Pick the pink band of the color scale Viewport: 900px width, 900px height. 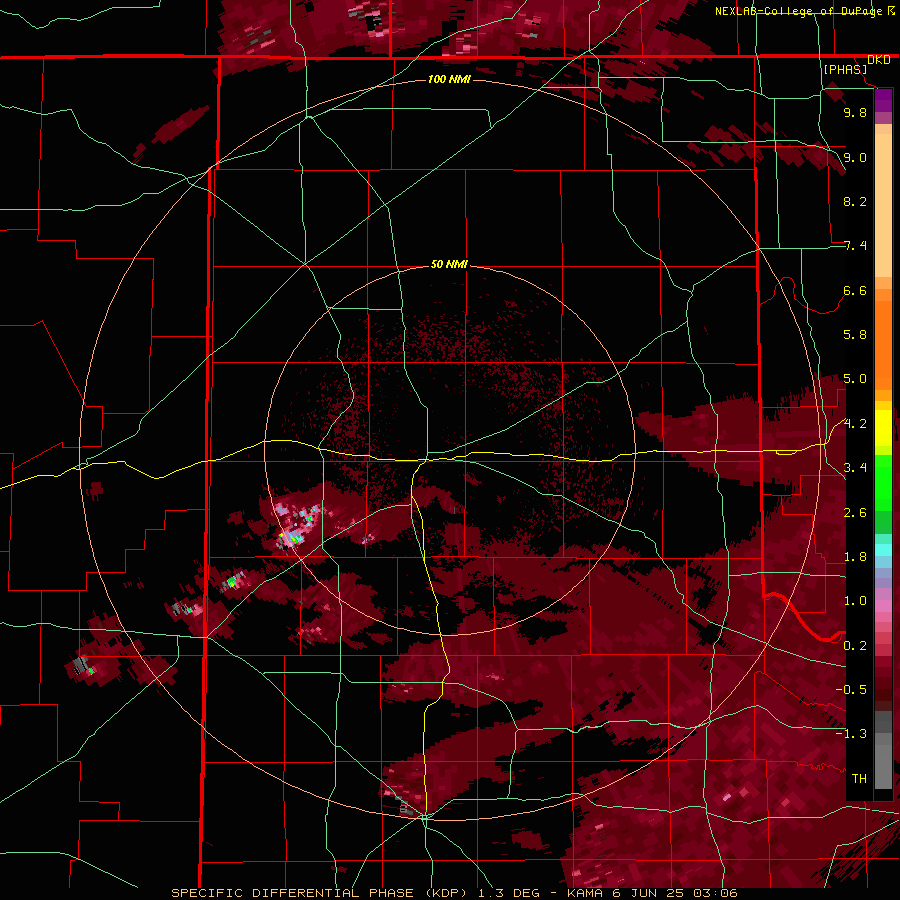883,606
